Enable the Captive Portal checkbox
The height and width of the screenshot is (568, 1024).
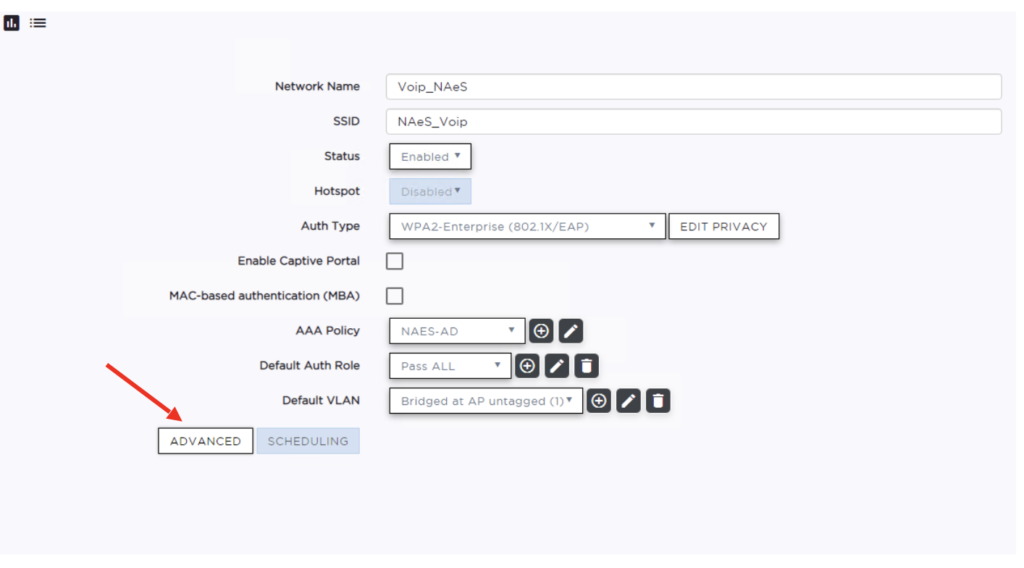click(394, 261)
